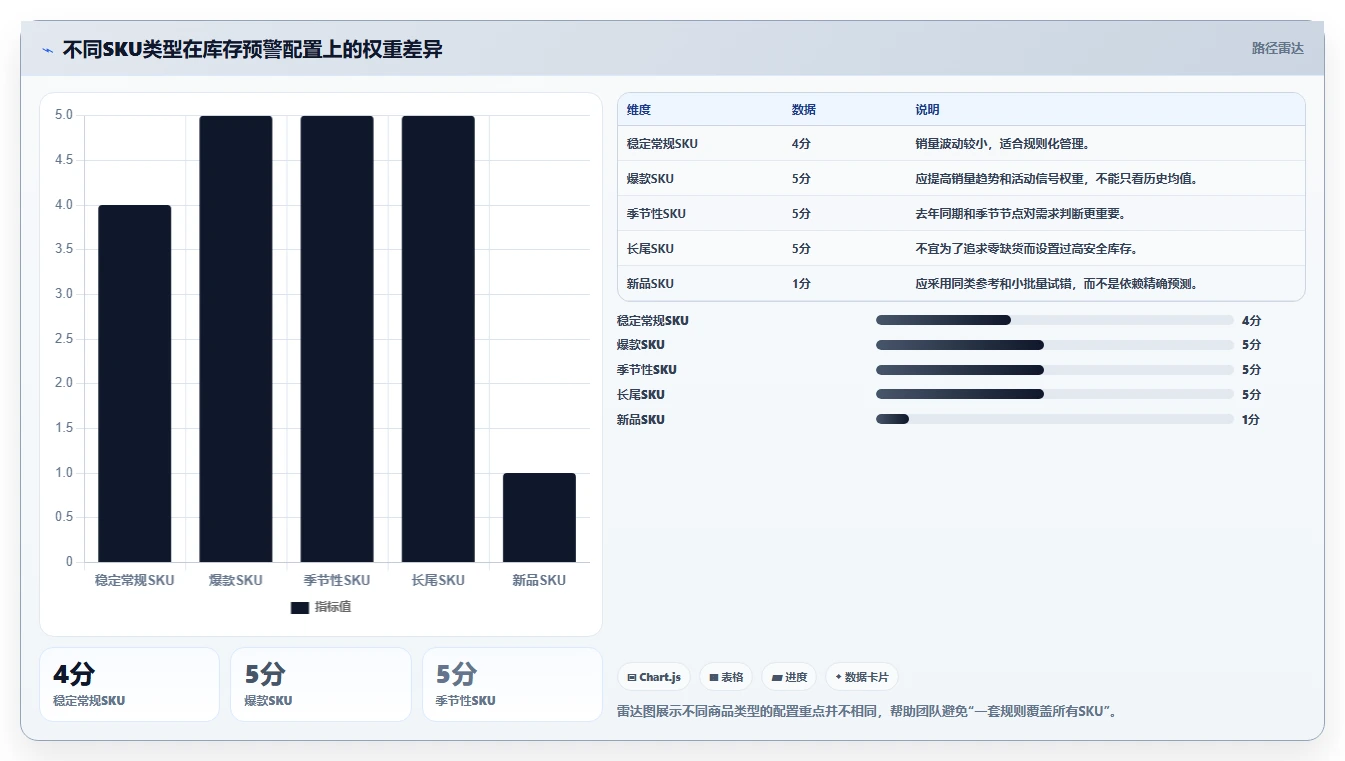Click the 表格 chip
1345x761 pixels.
[x=726, y=677]
